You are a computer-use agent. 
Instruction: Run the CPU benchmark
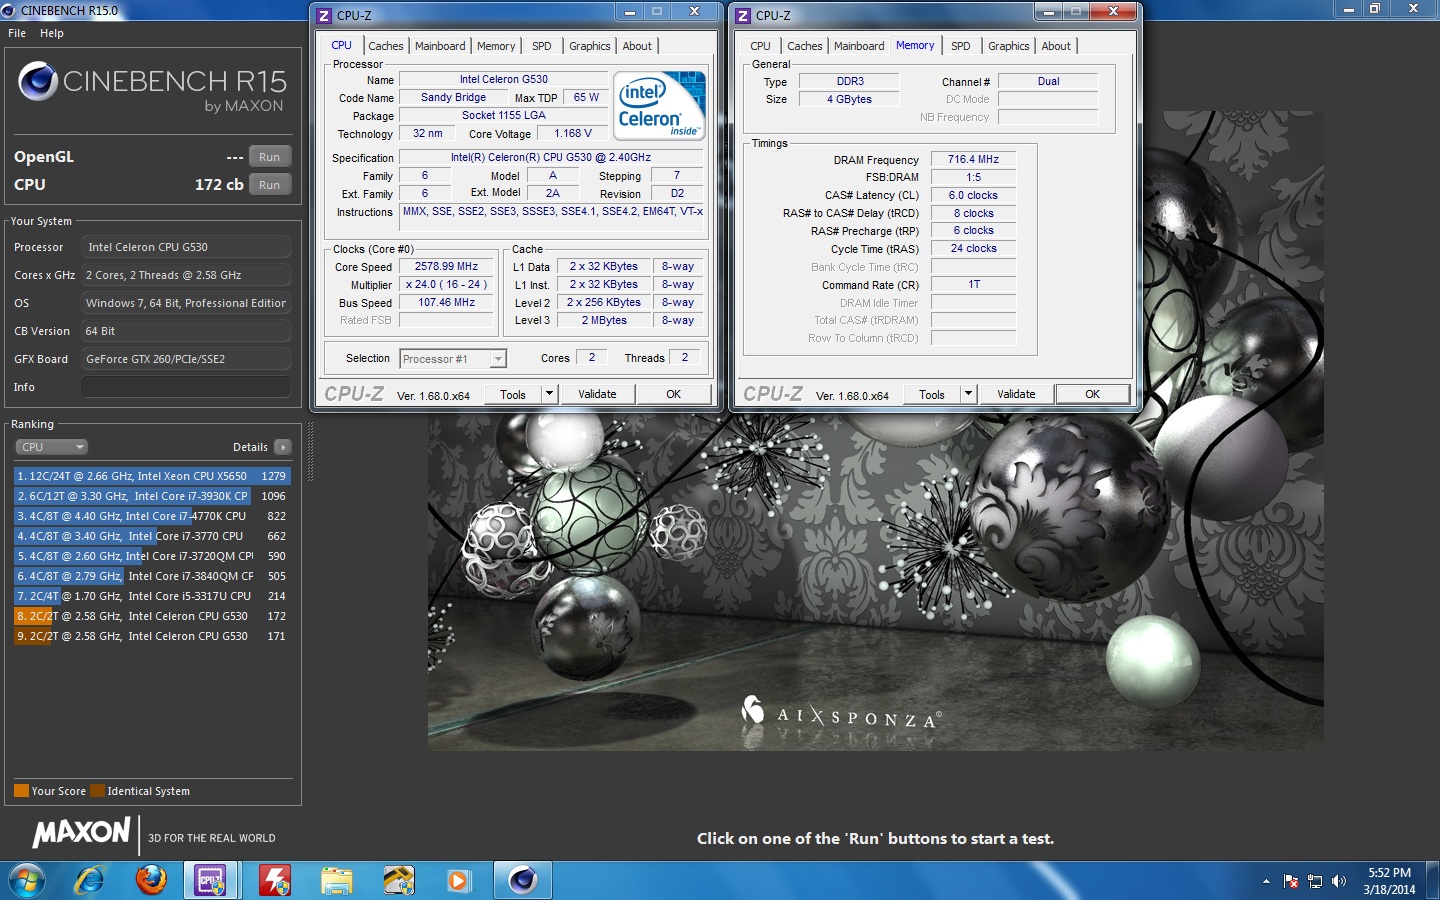270,185
